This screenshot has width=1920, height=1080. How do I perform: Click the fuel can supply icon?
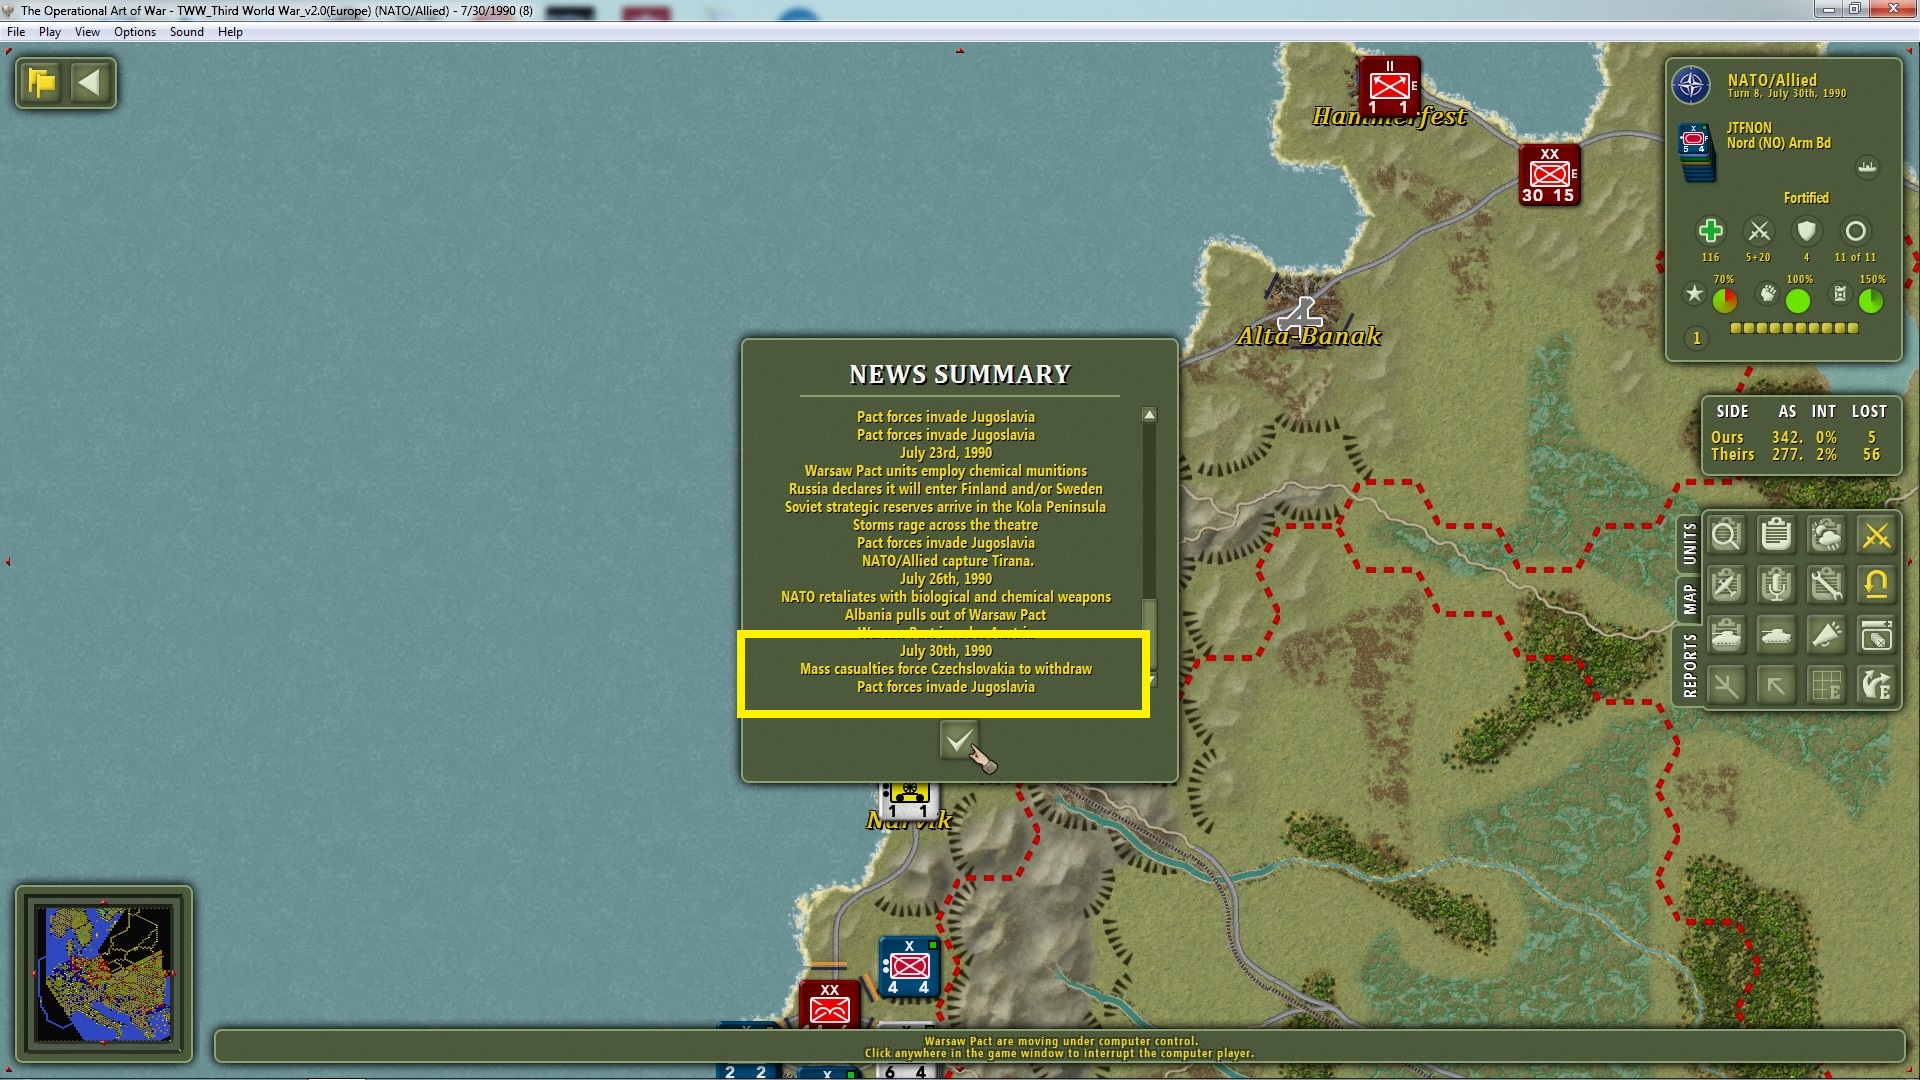1839,294
